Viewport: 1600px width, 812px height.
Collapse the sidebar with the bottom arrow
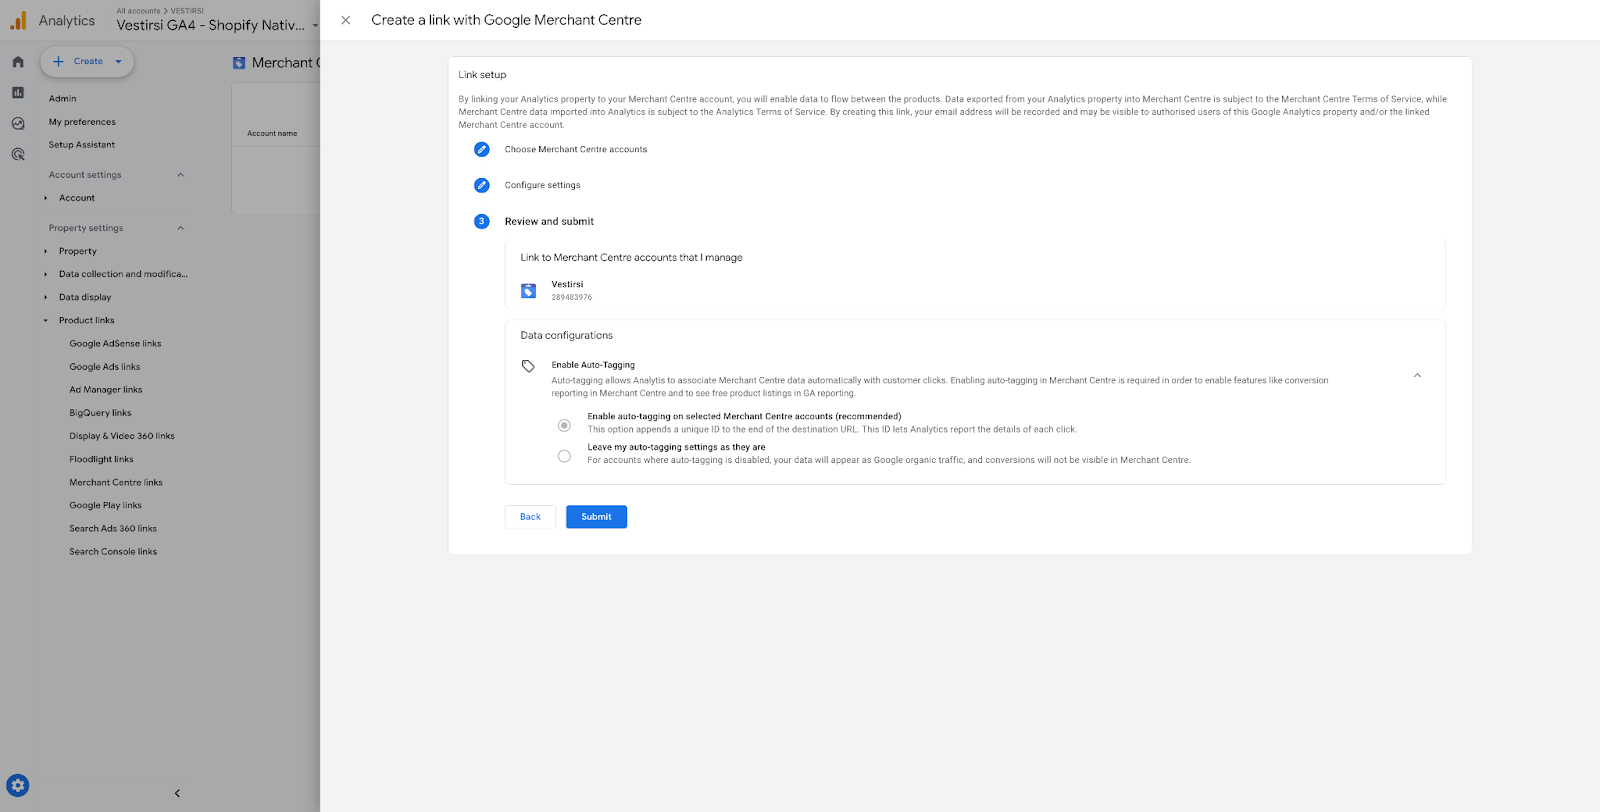click(x=177, y=793)
